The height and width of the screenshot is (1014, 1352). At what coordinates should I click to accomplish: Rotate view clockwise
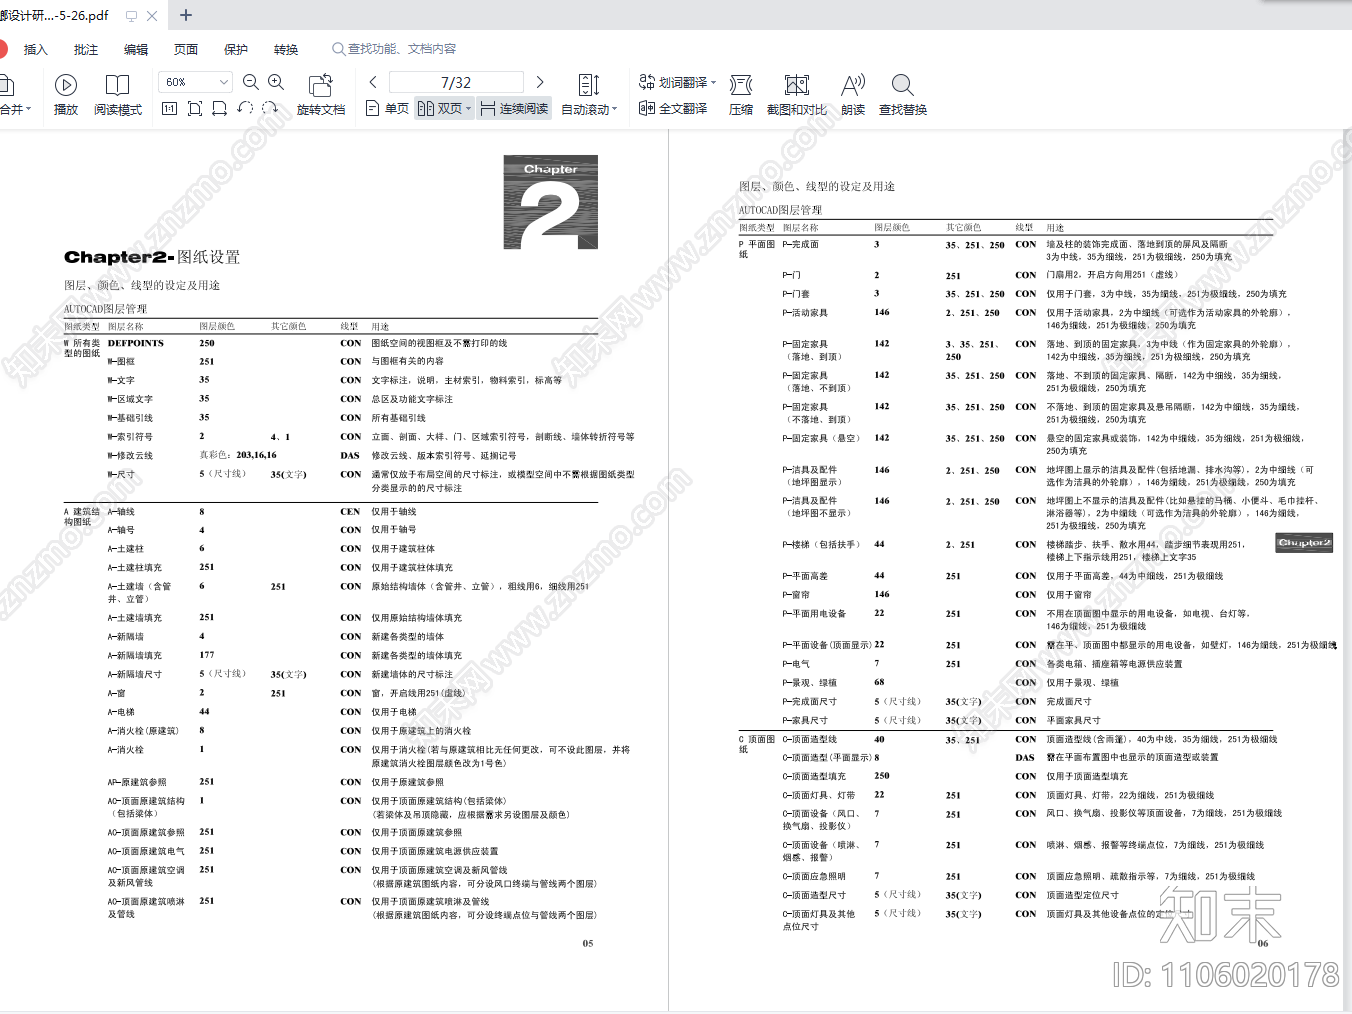tap(269, 108)
